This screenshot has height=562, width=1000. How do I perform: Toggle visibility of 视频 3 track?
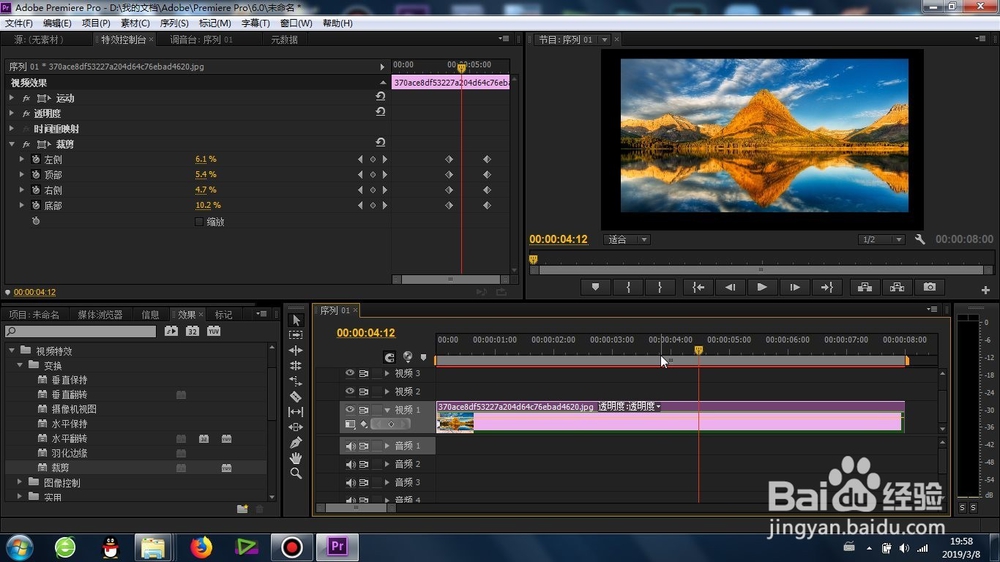(349, 373)
